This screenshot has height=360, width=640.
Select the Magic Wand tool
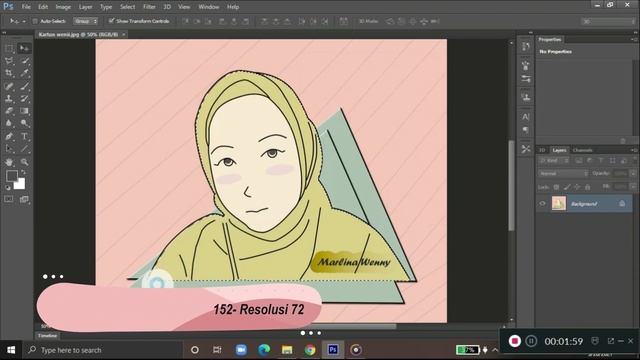[x=24, y=61]
